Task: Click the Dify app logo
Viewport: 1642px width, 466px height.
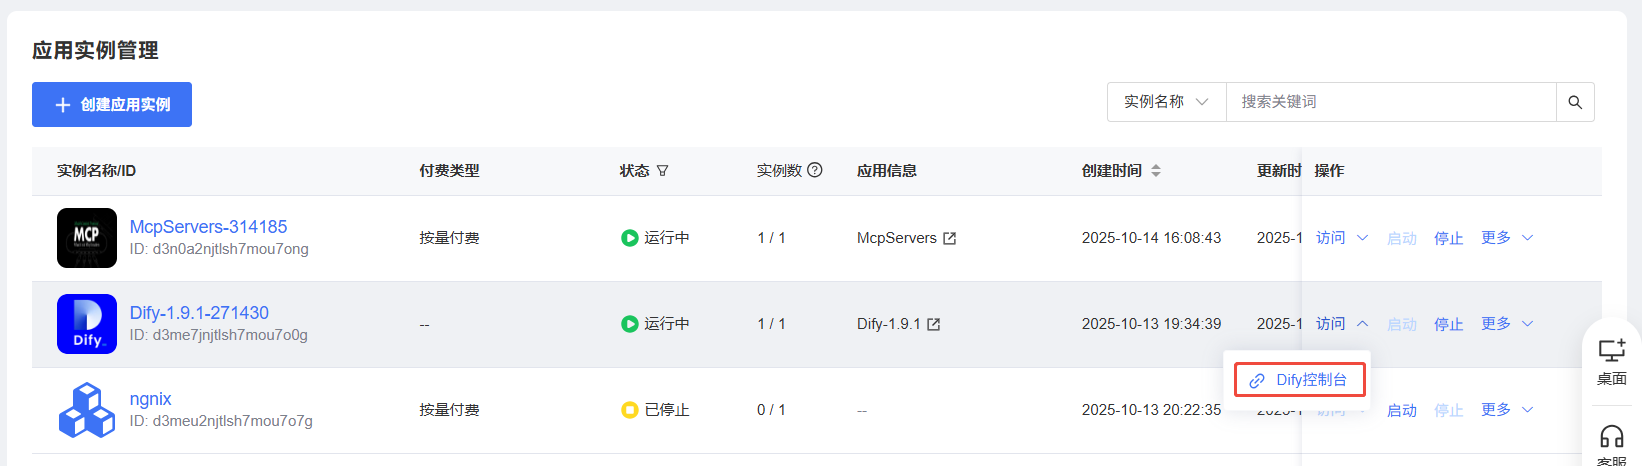Action: click(87, 324)
